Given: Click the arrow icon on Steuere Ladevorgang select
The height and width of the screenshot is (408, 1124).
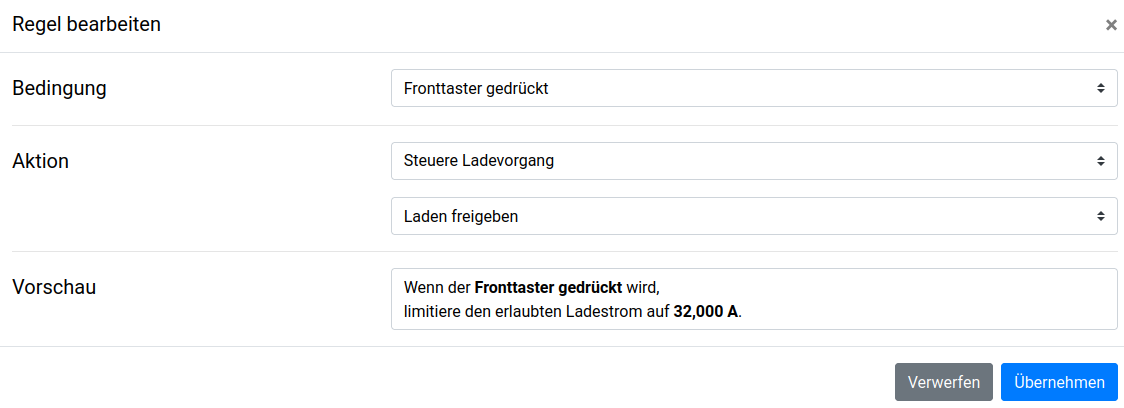Looking at the screenshot, I should [x=1100, y=161].
